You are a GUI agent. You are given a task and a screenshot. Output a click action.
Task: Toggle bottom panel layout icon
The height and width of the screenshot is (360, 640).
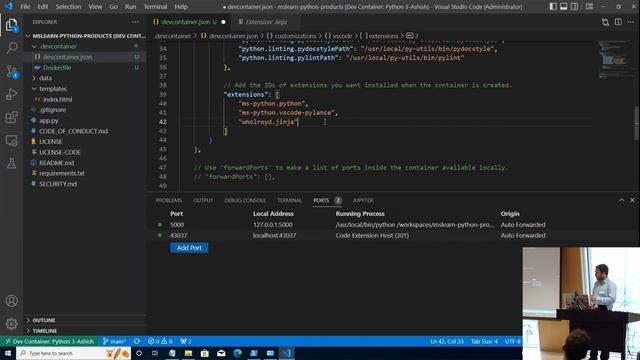(564, 7)
